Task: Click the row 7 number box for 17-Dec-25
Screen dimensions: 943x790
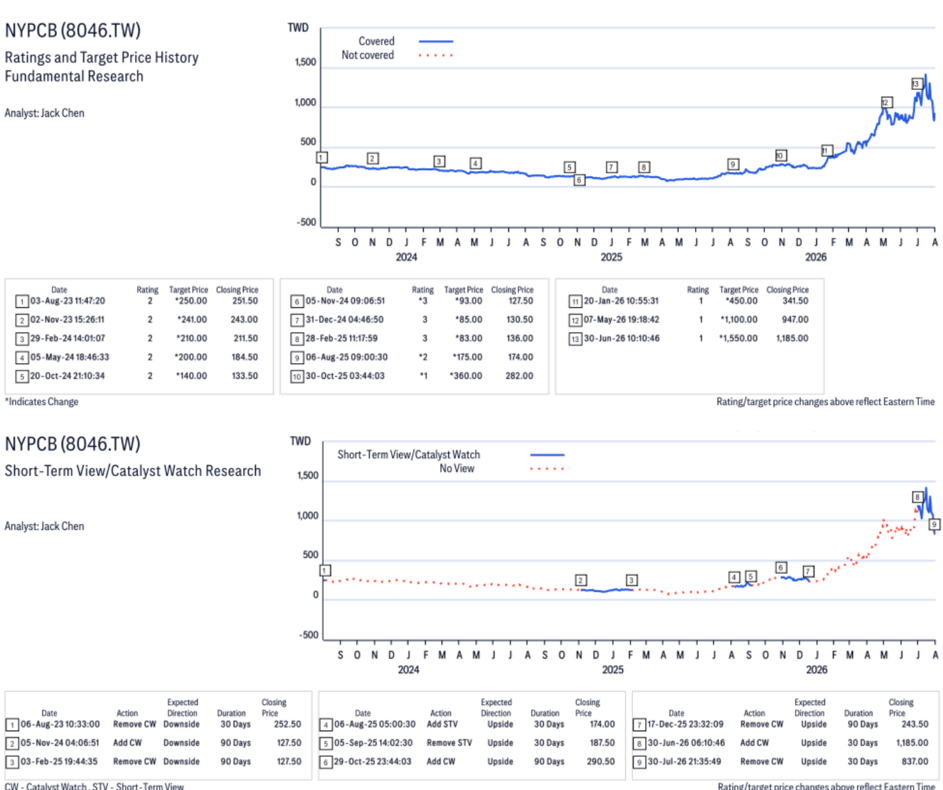Action: coord(640,724)
